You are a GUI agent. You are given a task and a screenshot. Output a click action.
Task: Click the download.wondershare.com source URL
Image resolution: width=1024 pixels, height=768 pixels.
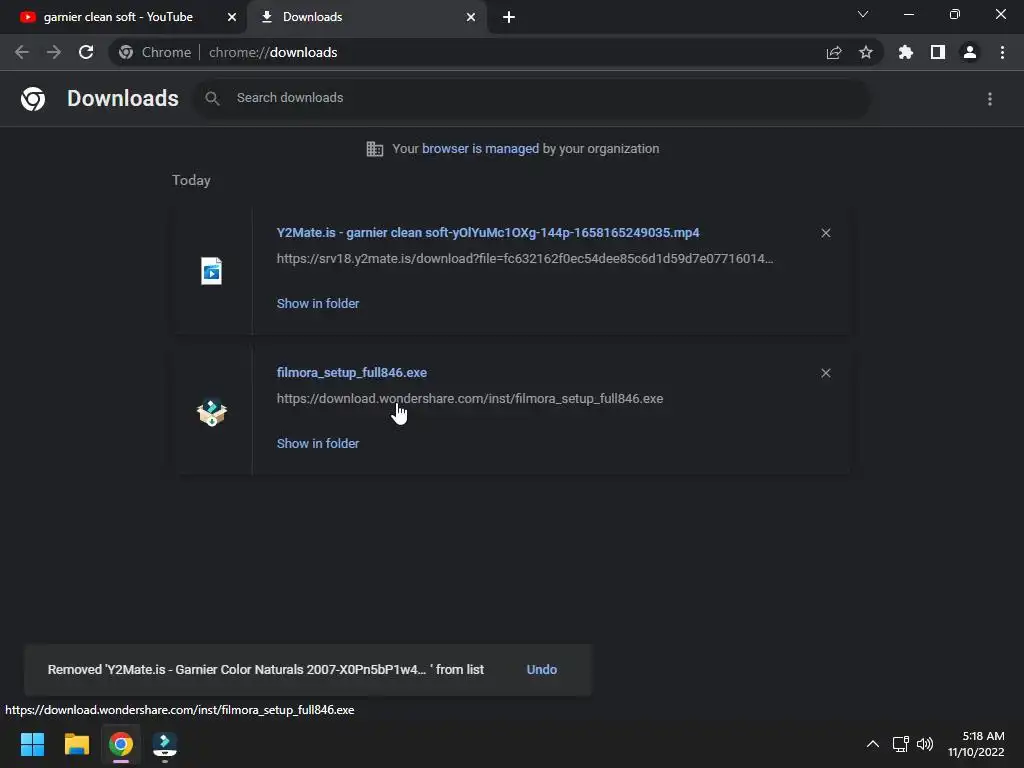click(x=470, y=398)
